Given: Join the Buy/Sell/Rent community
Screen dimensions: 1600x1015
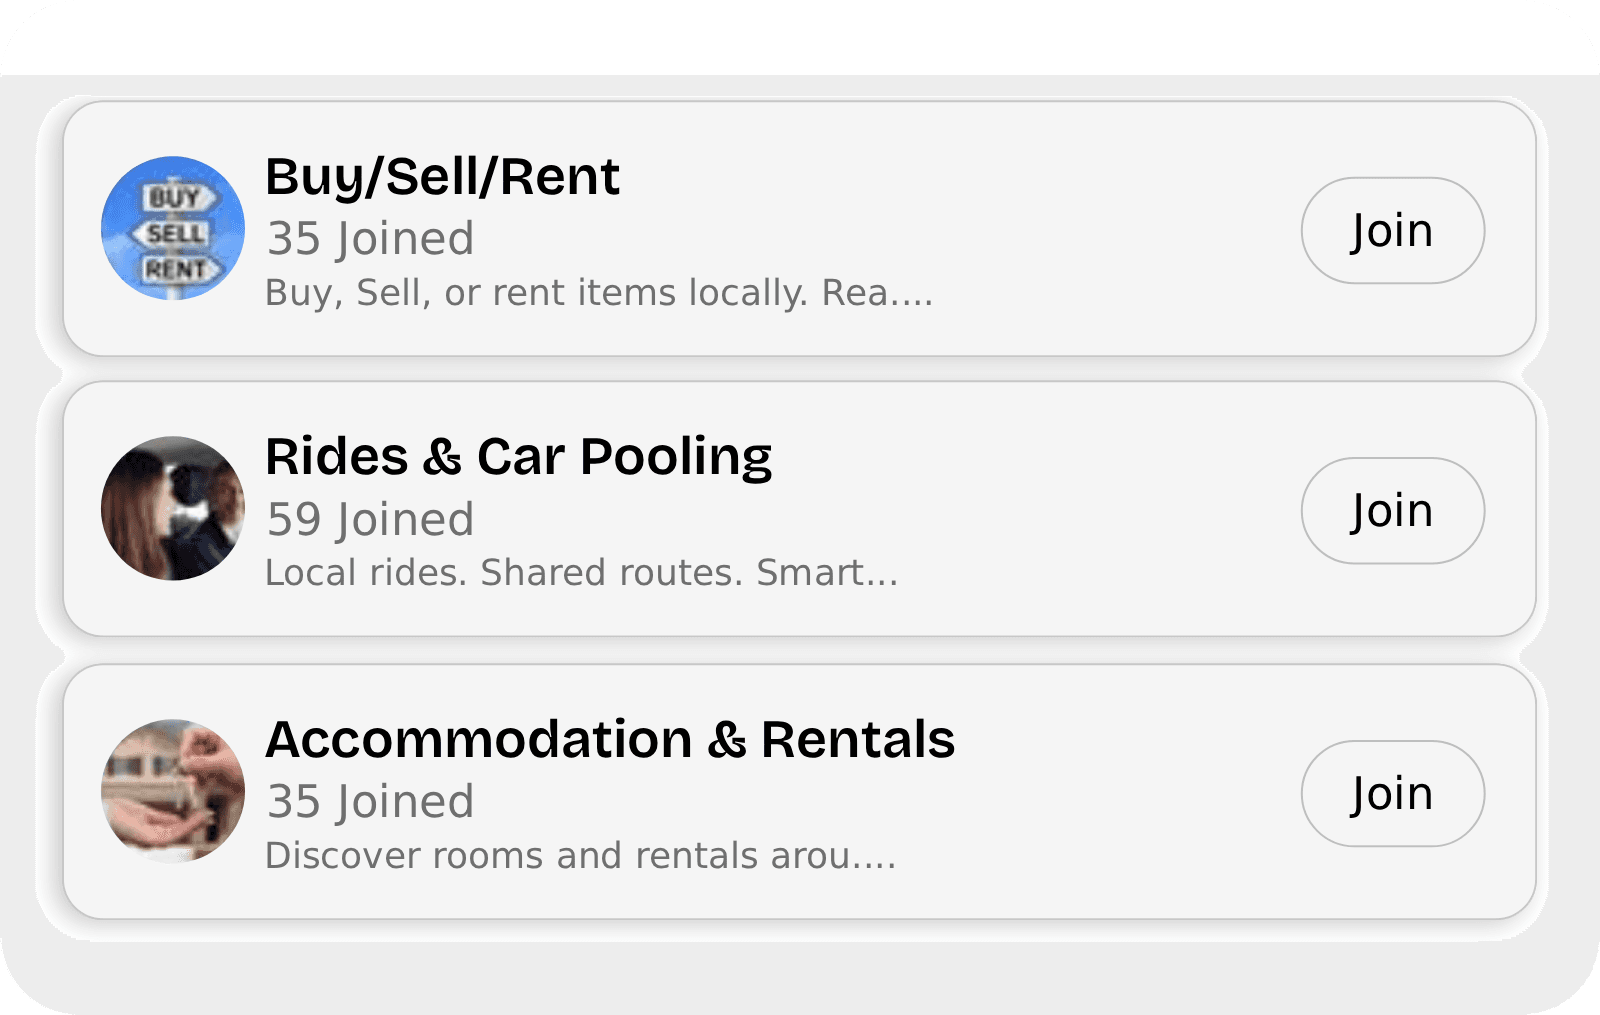Looking at the screenshot, I should [x=1392, y=231].
